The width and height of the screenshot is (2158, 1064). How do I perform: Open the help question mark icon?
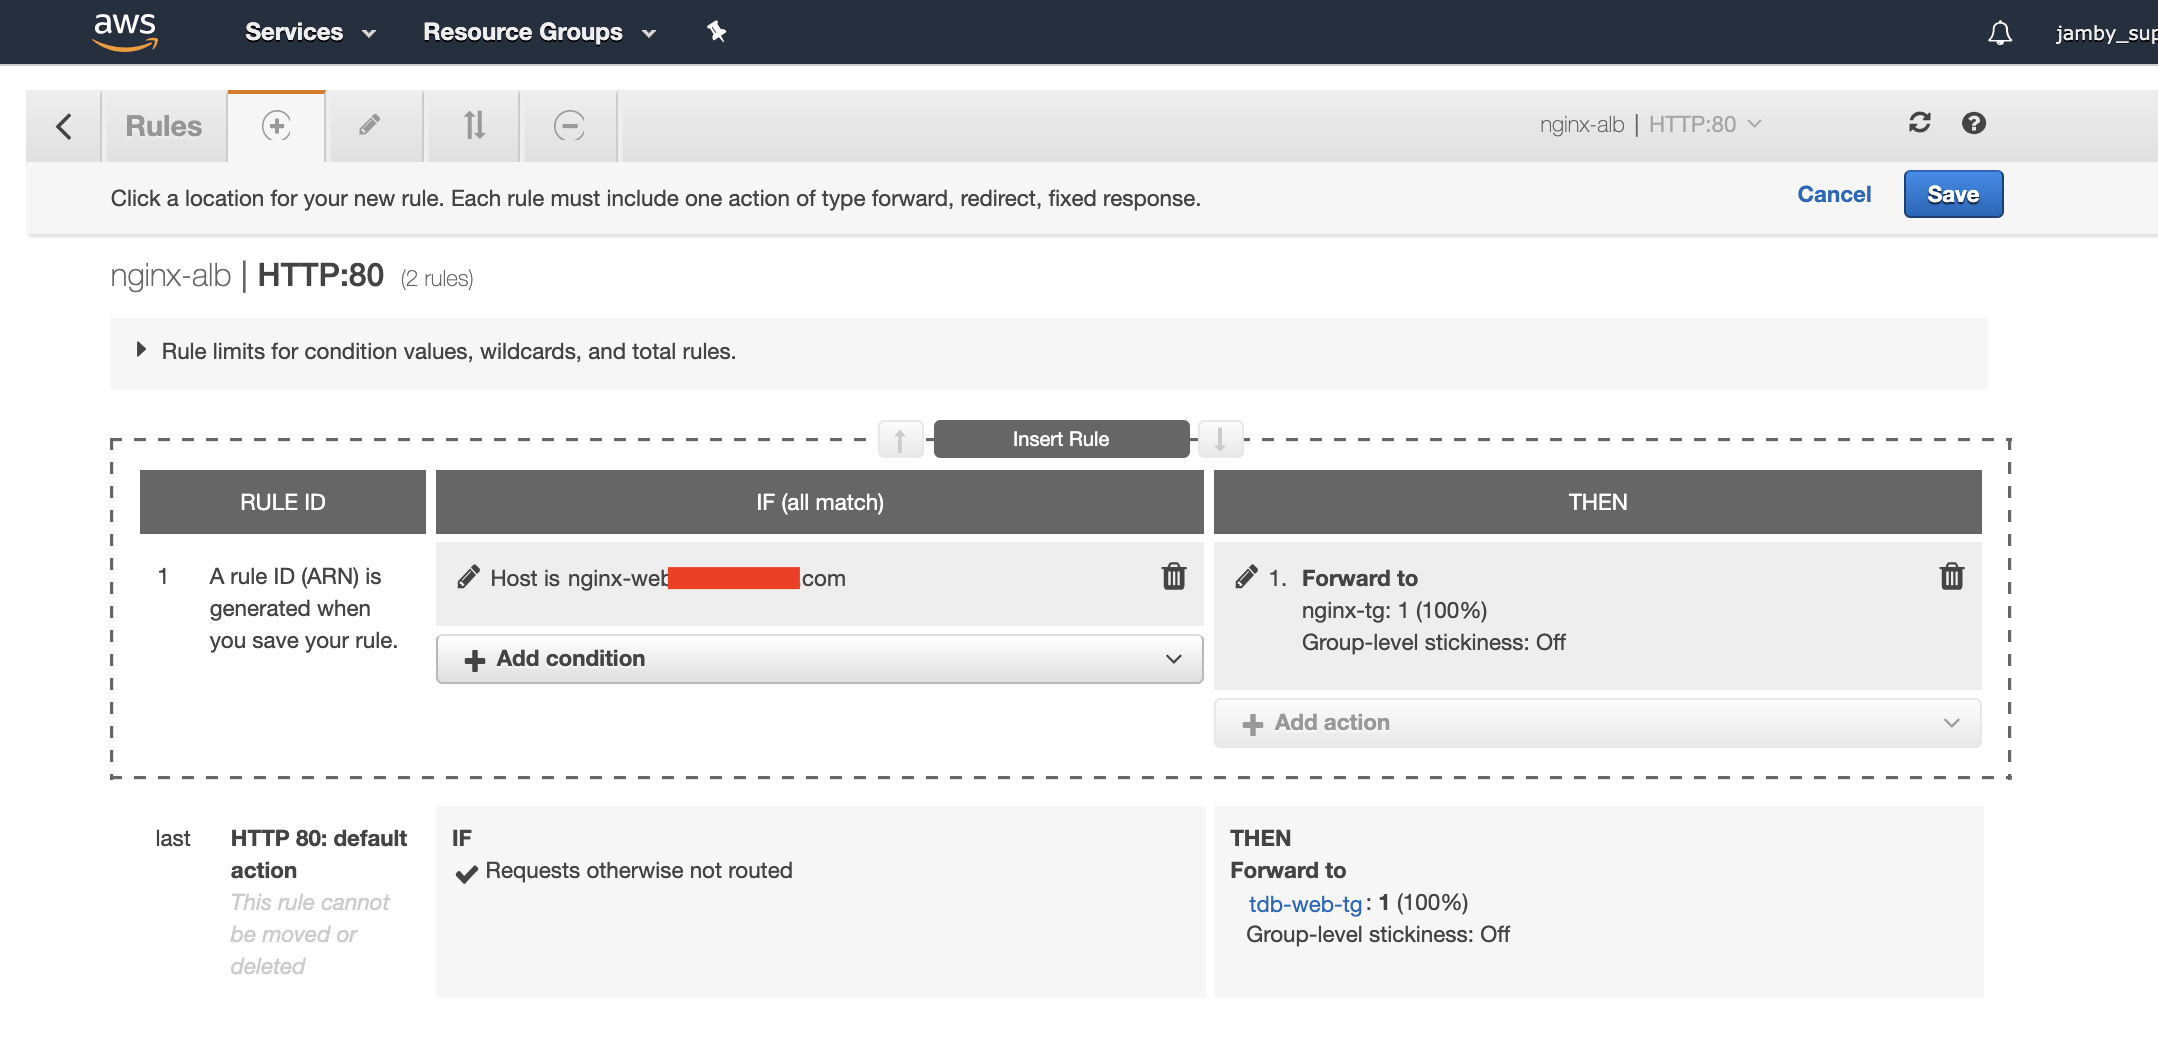pos(1973,123)
